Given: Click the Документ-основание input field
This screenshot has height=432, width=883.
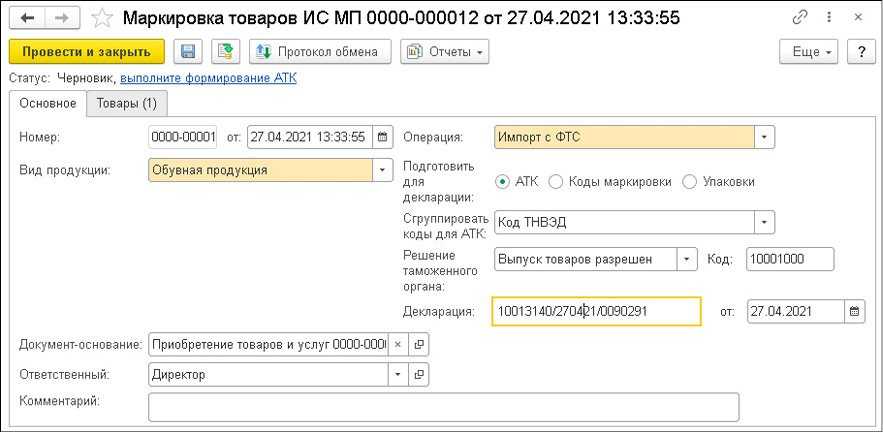Looking at the screenshot, I should 269,345.
